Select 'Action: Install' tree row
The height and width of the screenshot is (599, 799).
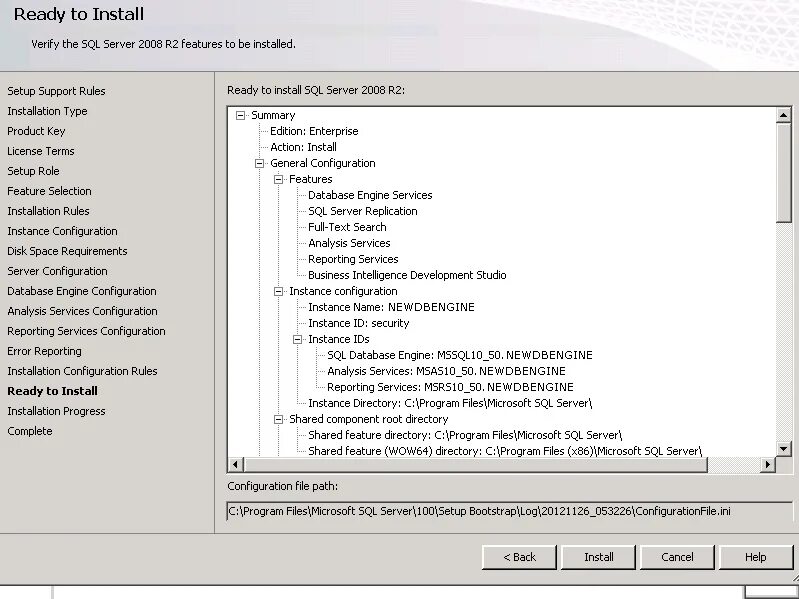pyautogui.click(x=304, y=147)
